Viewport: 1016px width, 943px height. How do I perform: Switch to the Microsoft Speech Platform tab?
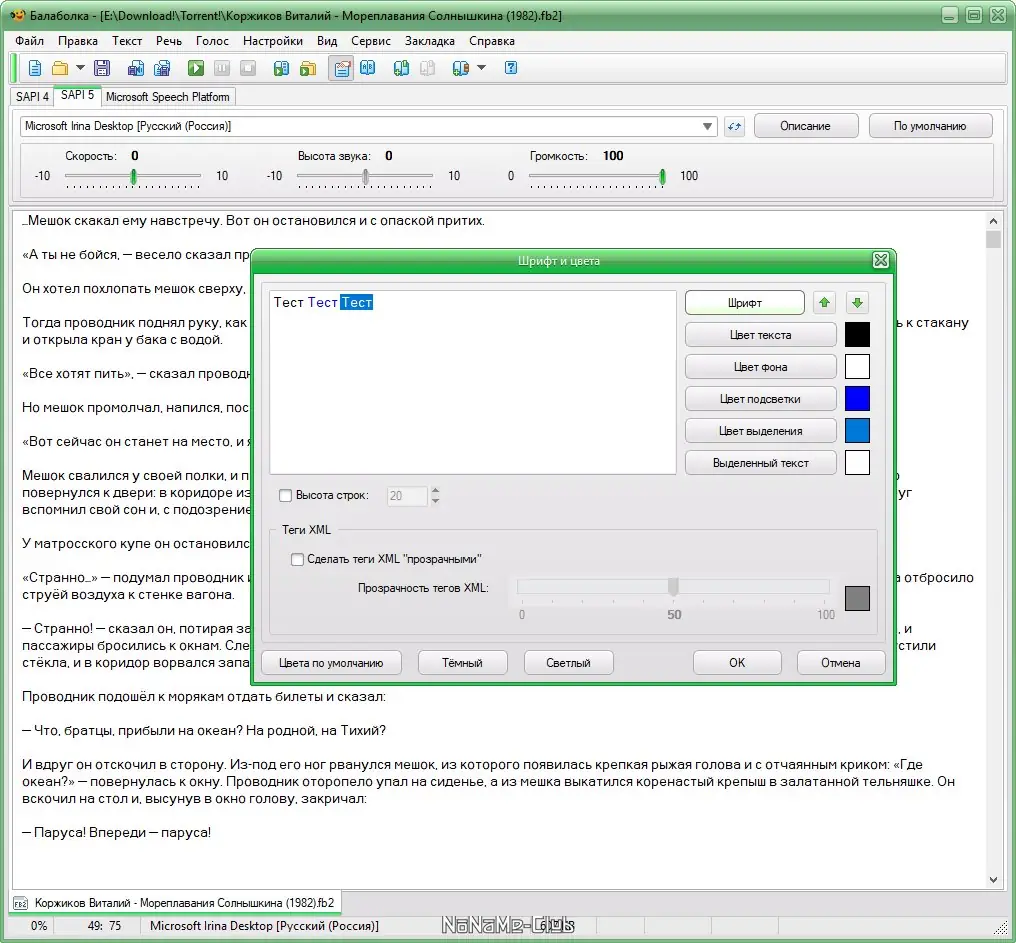[x=167, y=97]
